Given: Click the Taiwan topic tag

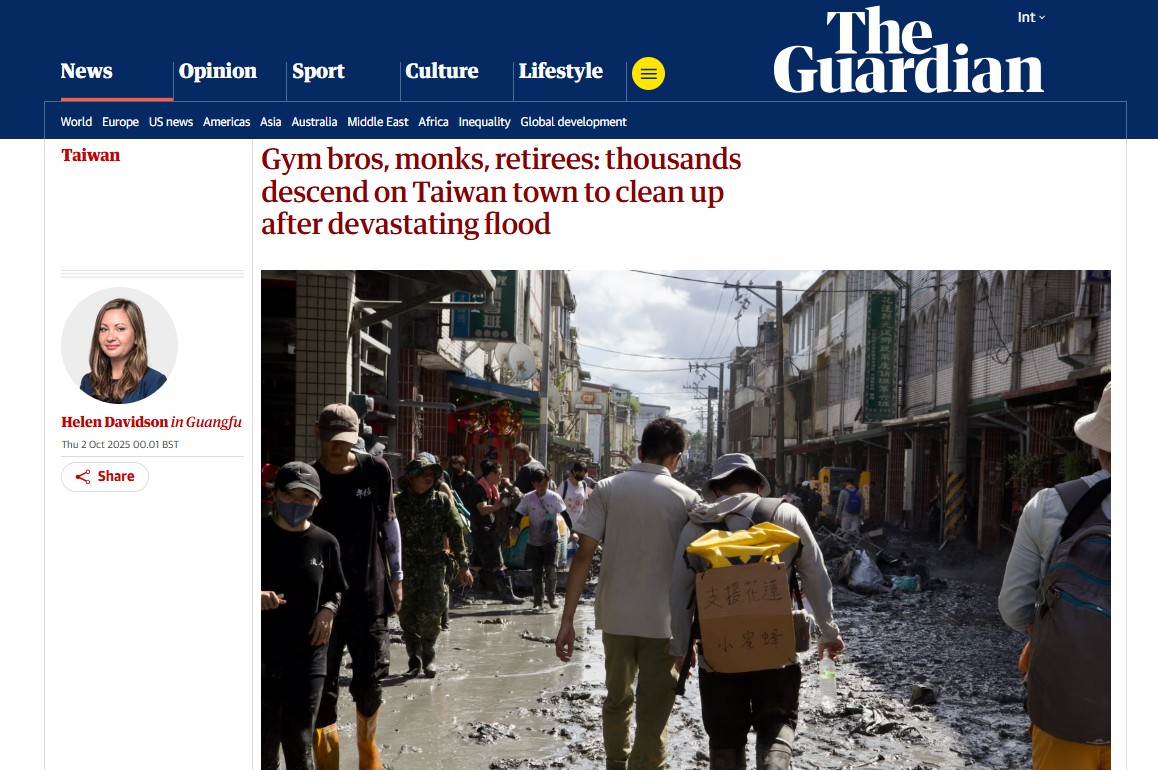Looking at the screenshot, I should point(90,155).
